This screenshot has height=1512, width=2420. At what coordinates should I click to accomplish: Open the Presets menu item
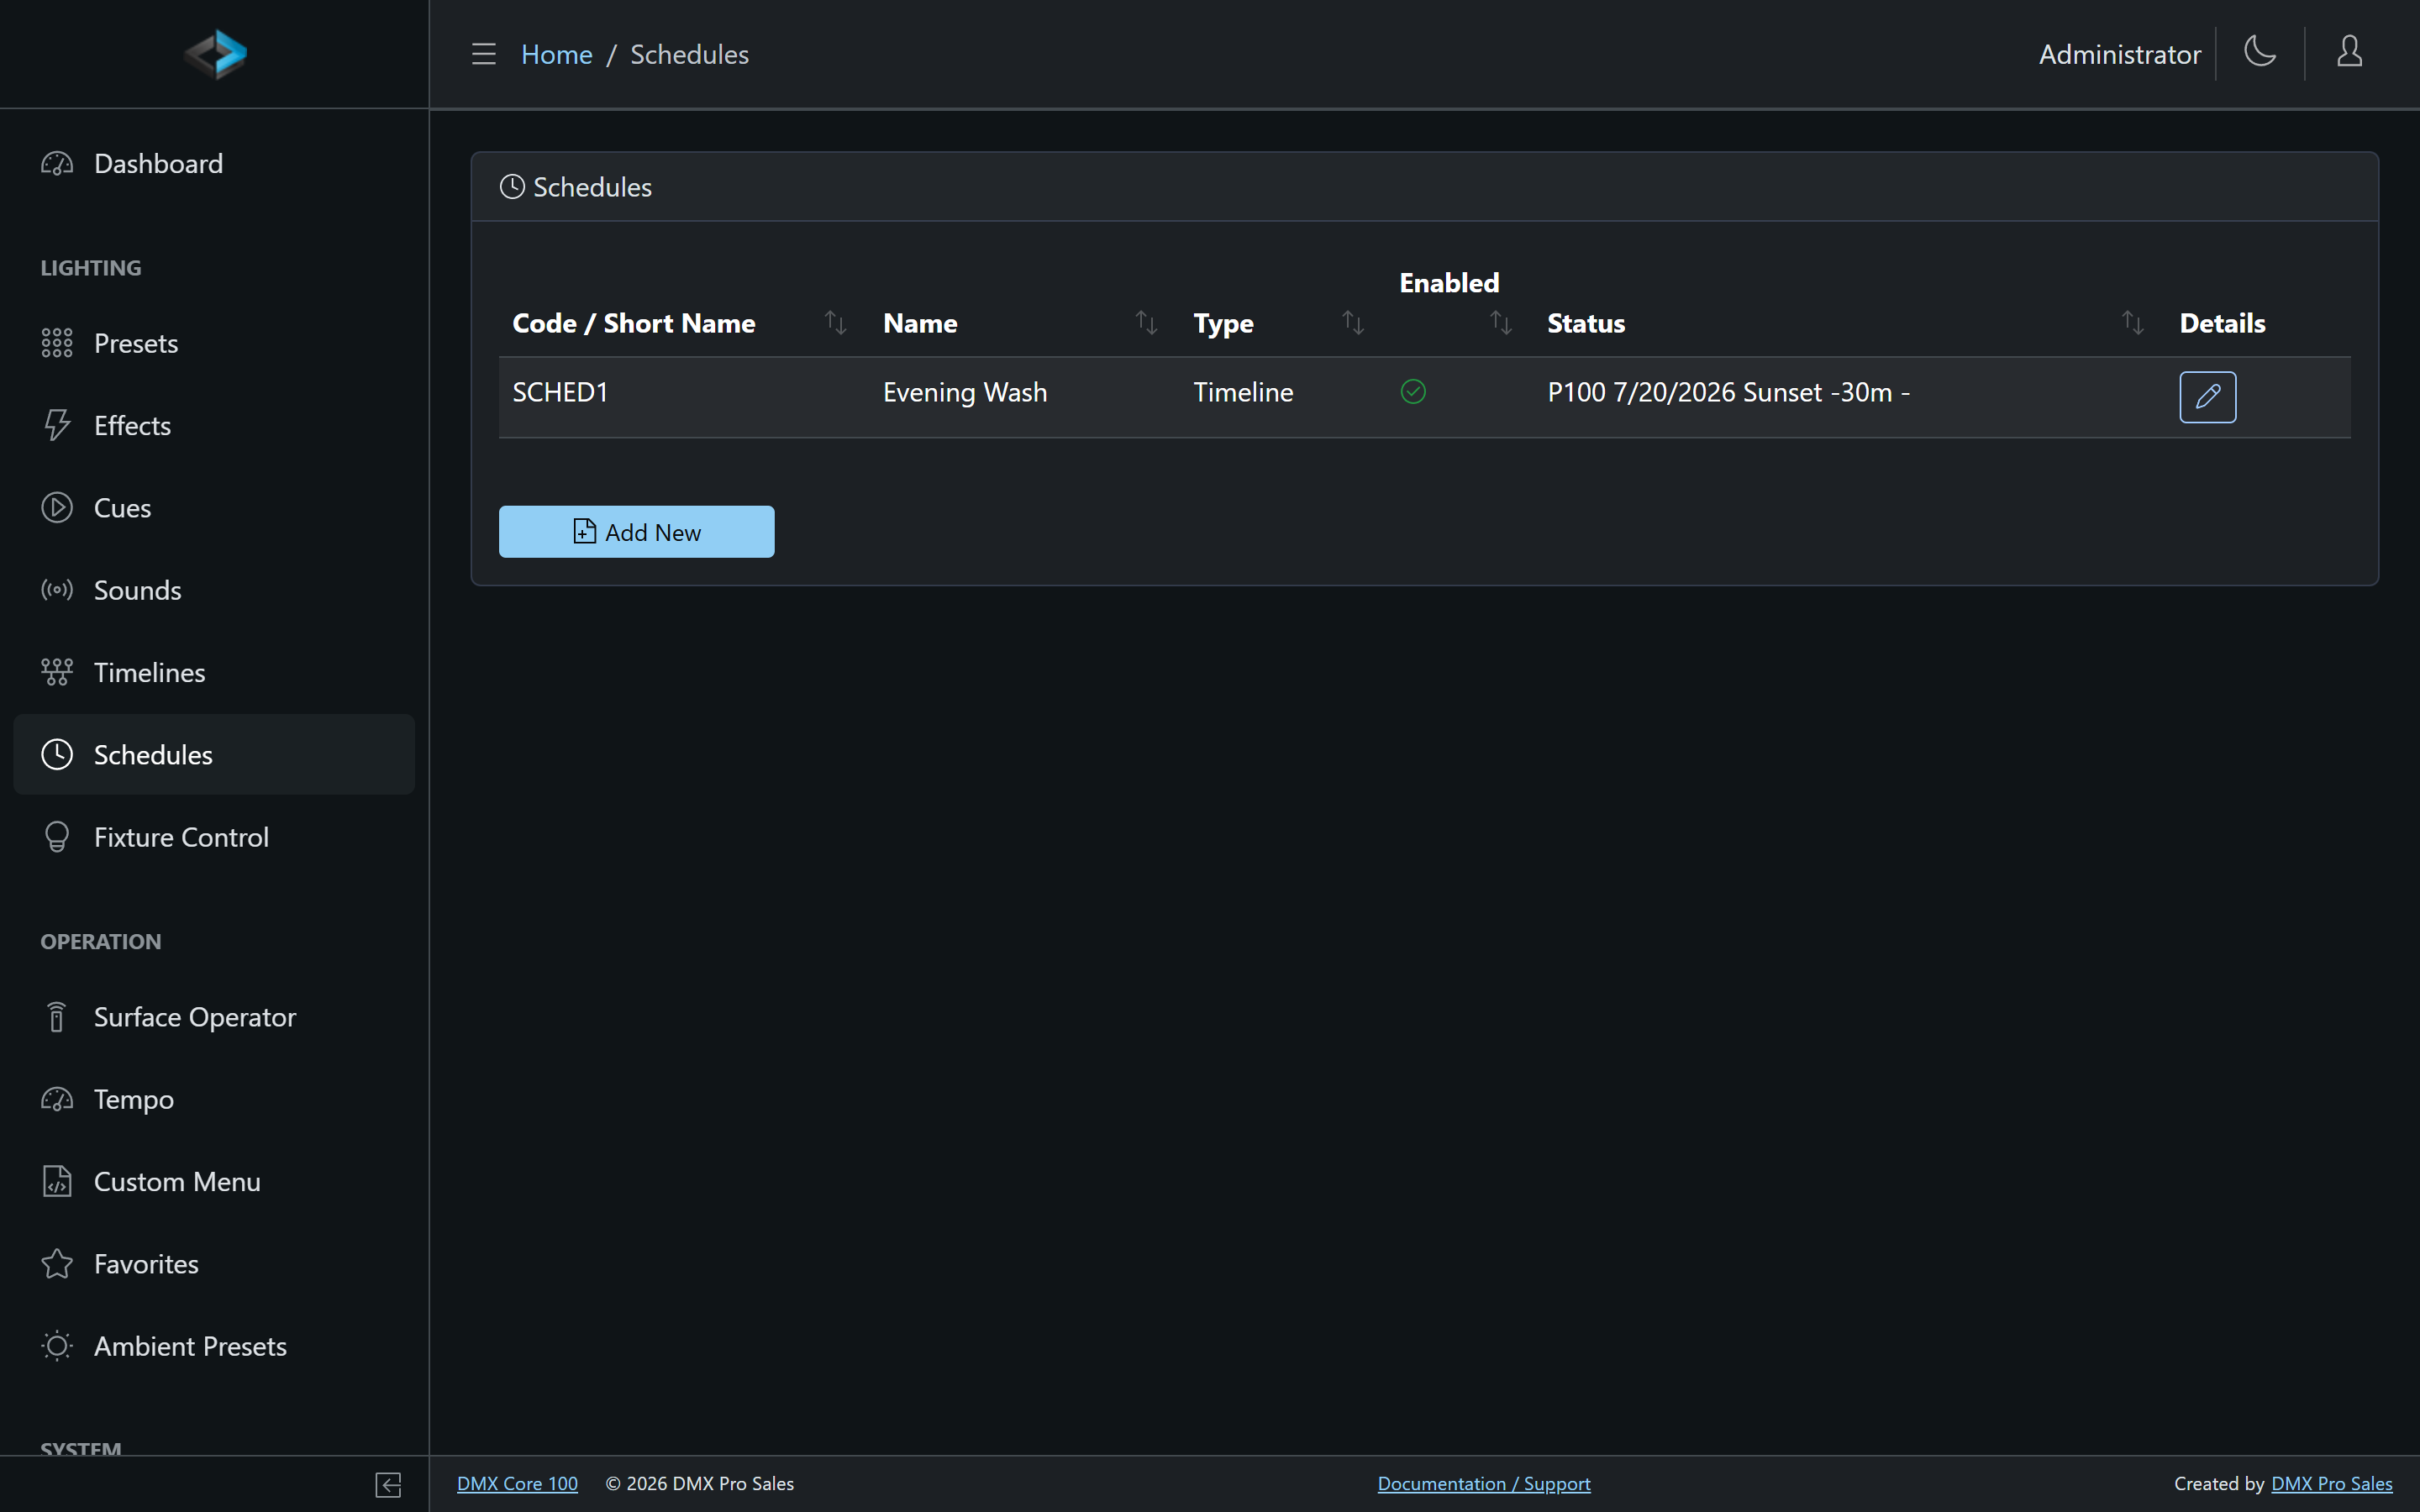point(214,343)
